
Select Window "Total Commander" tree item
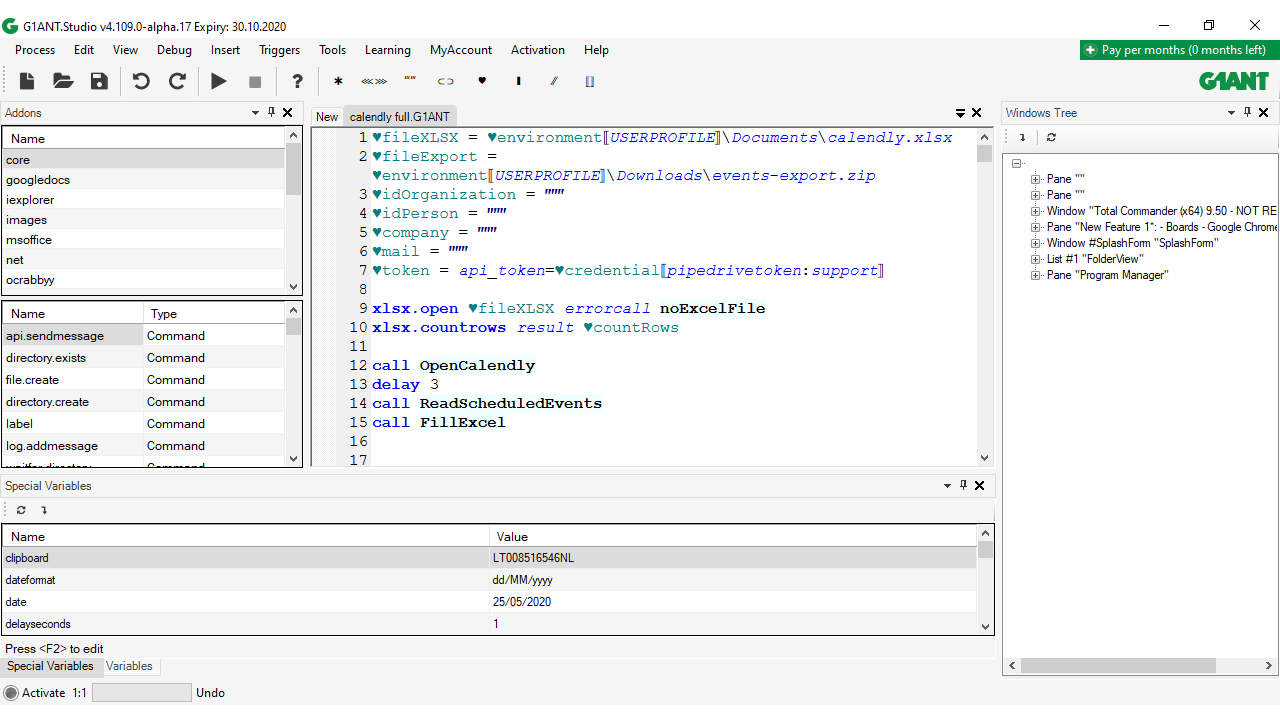click(x=1162, y=211)
